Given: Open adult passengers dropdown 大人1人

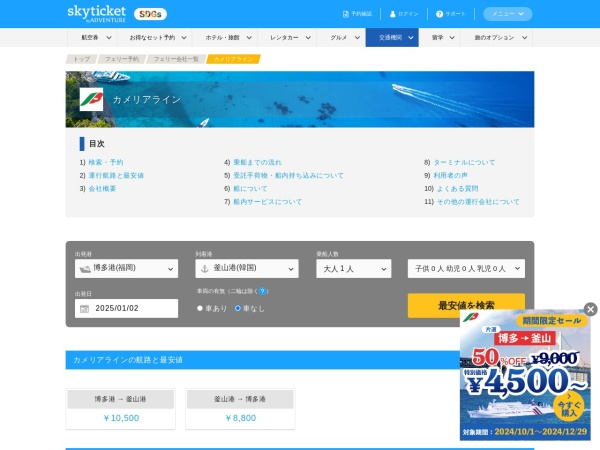Looking at the screenshot, I should tap(354, 269).
